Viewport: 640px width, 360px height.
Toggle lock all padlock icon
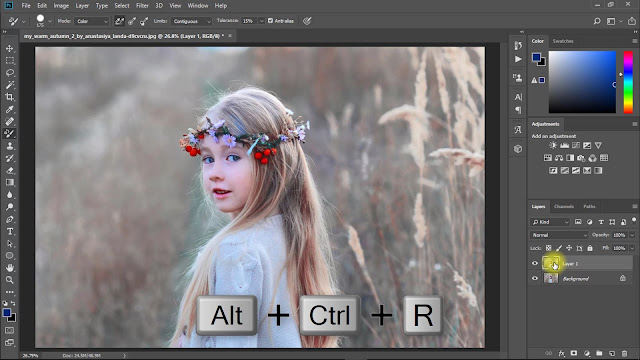coord(590,248)
